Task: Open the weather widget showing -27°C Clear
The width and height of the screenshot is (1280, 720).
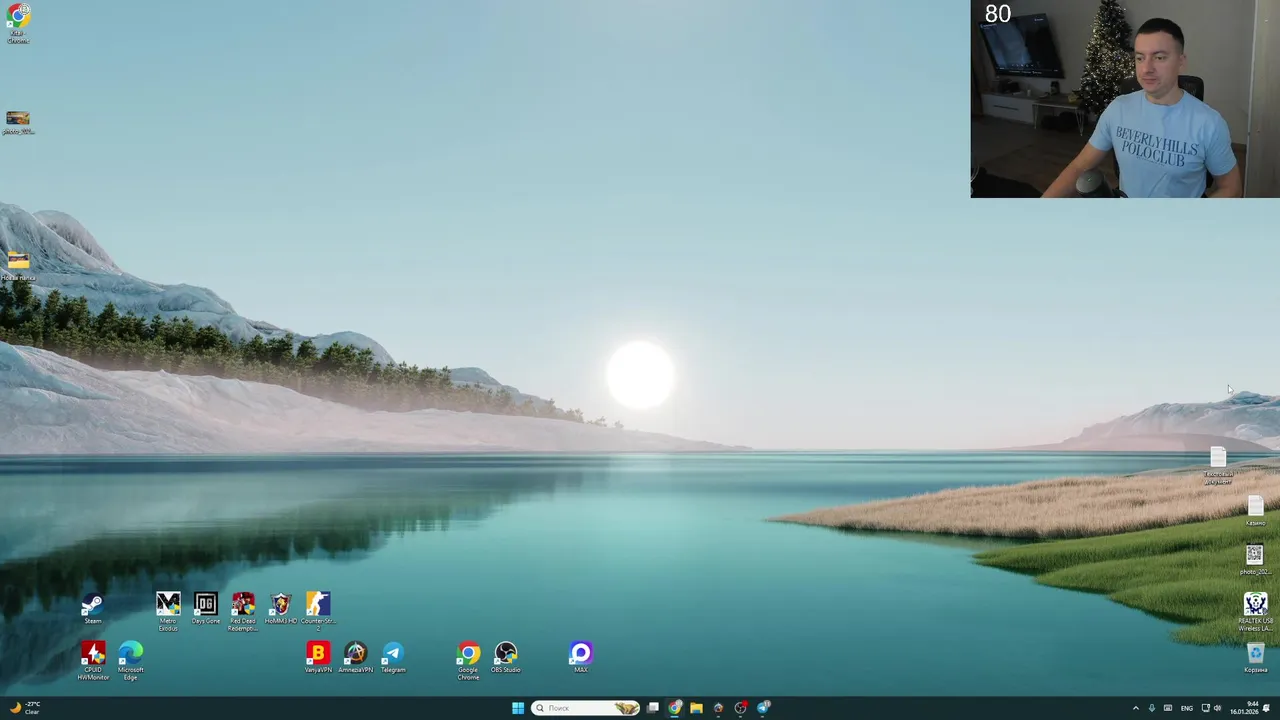Action: (24, 708)
